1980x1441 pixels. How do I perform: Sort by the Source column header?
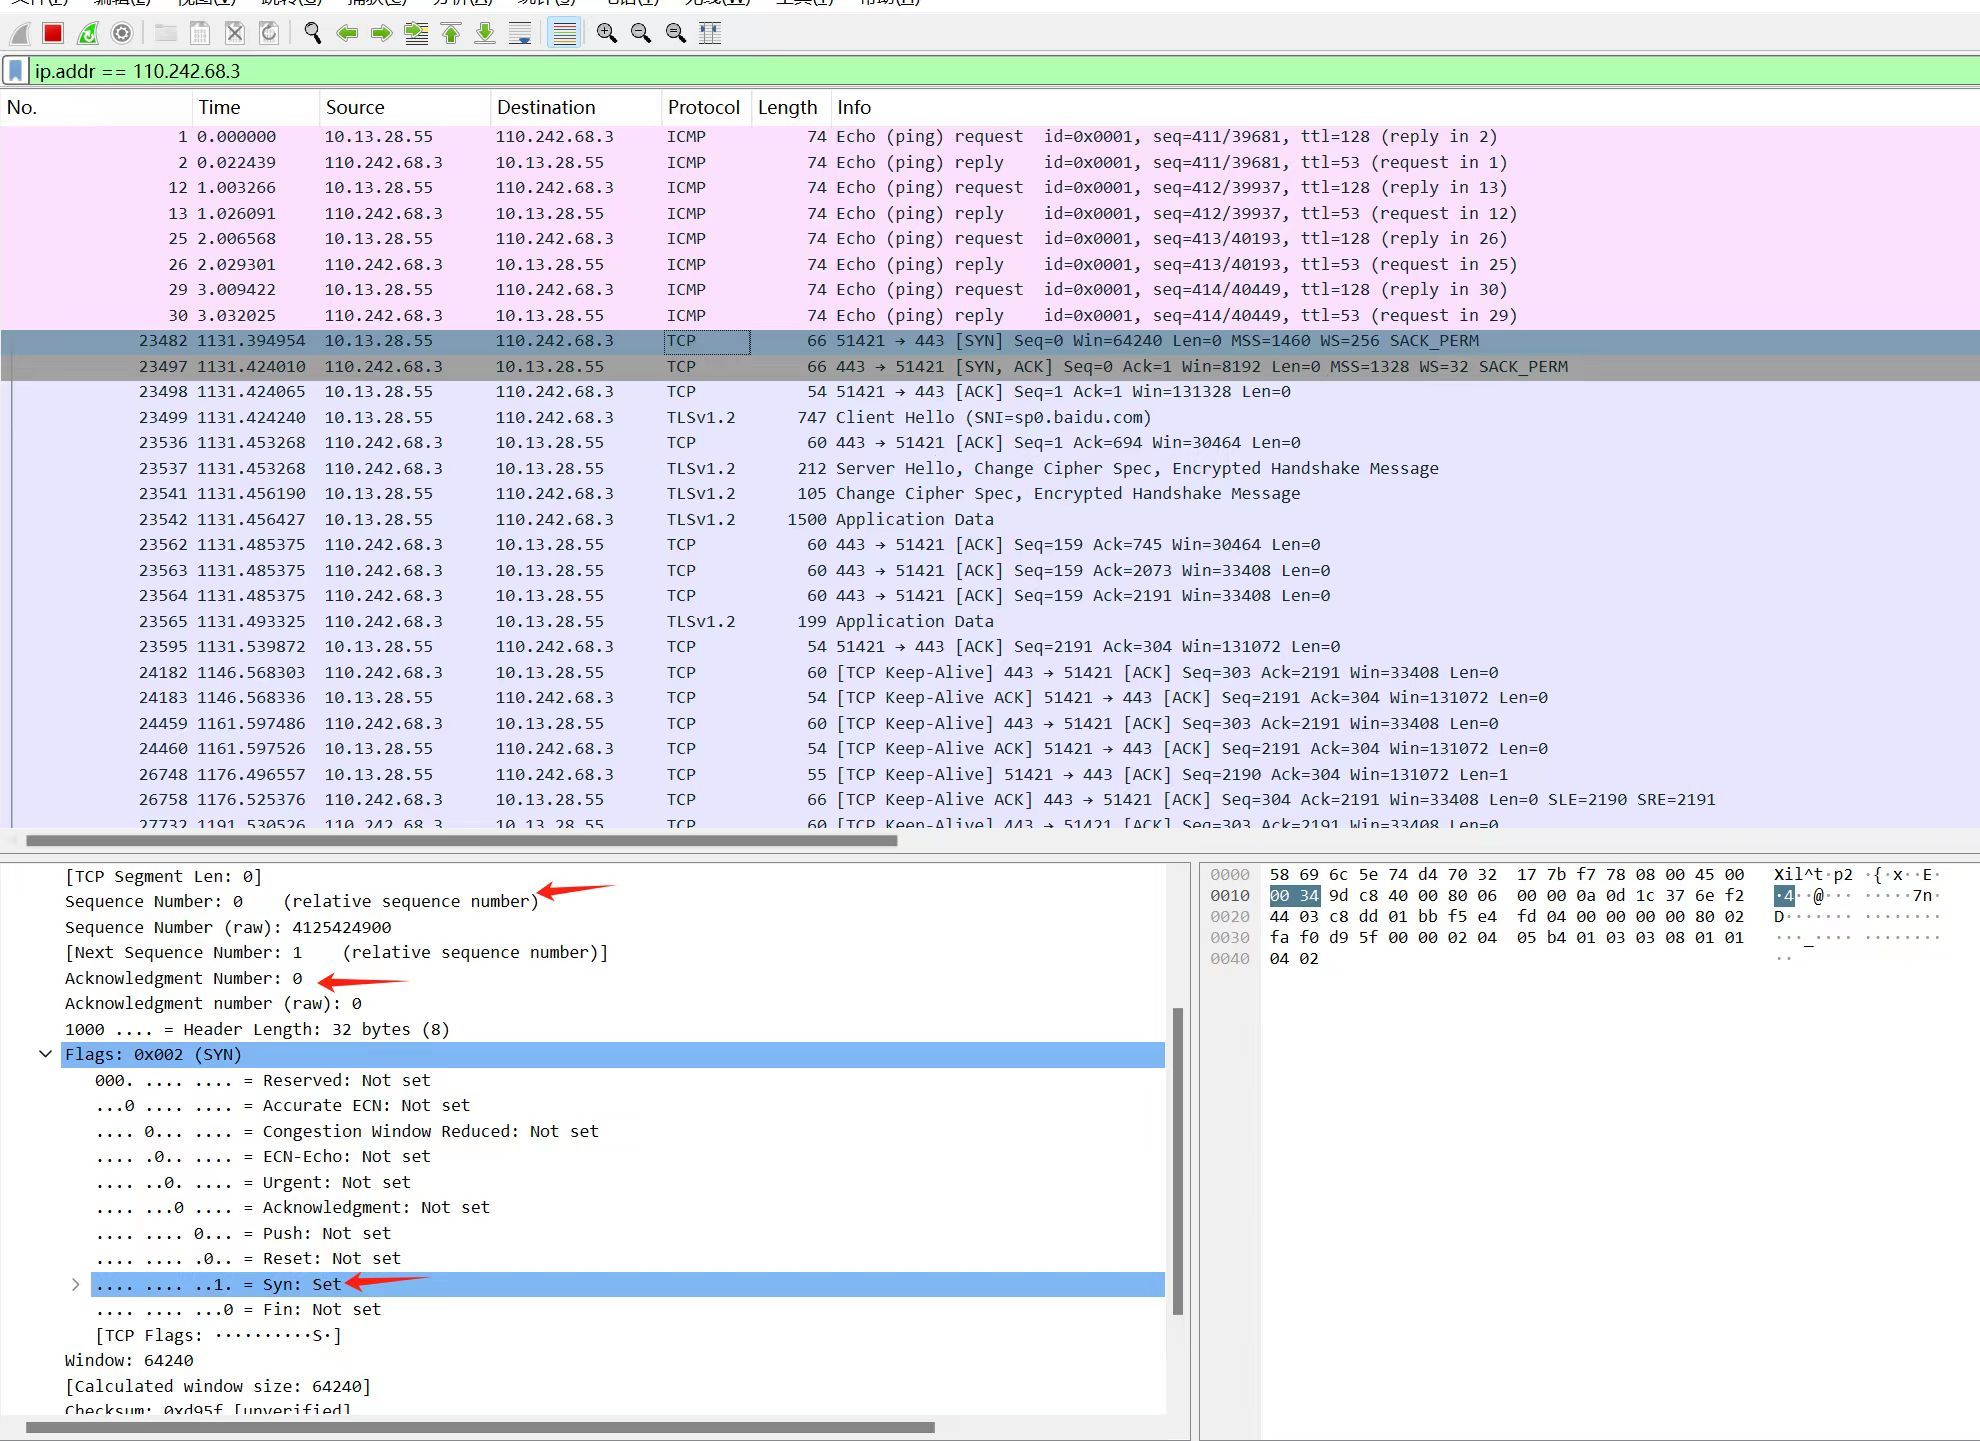[405, 107]
